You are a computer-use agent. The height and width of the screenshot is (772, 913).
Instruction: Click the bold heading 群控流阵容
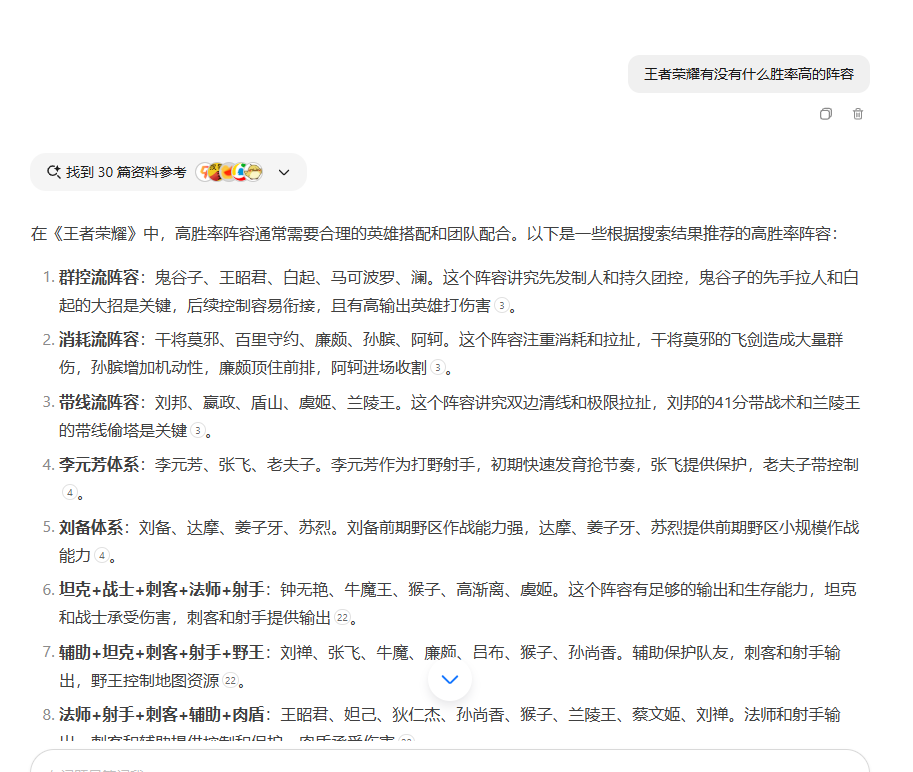[x=98, y=278]
